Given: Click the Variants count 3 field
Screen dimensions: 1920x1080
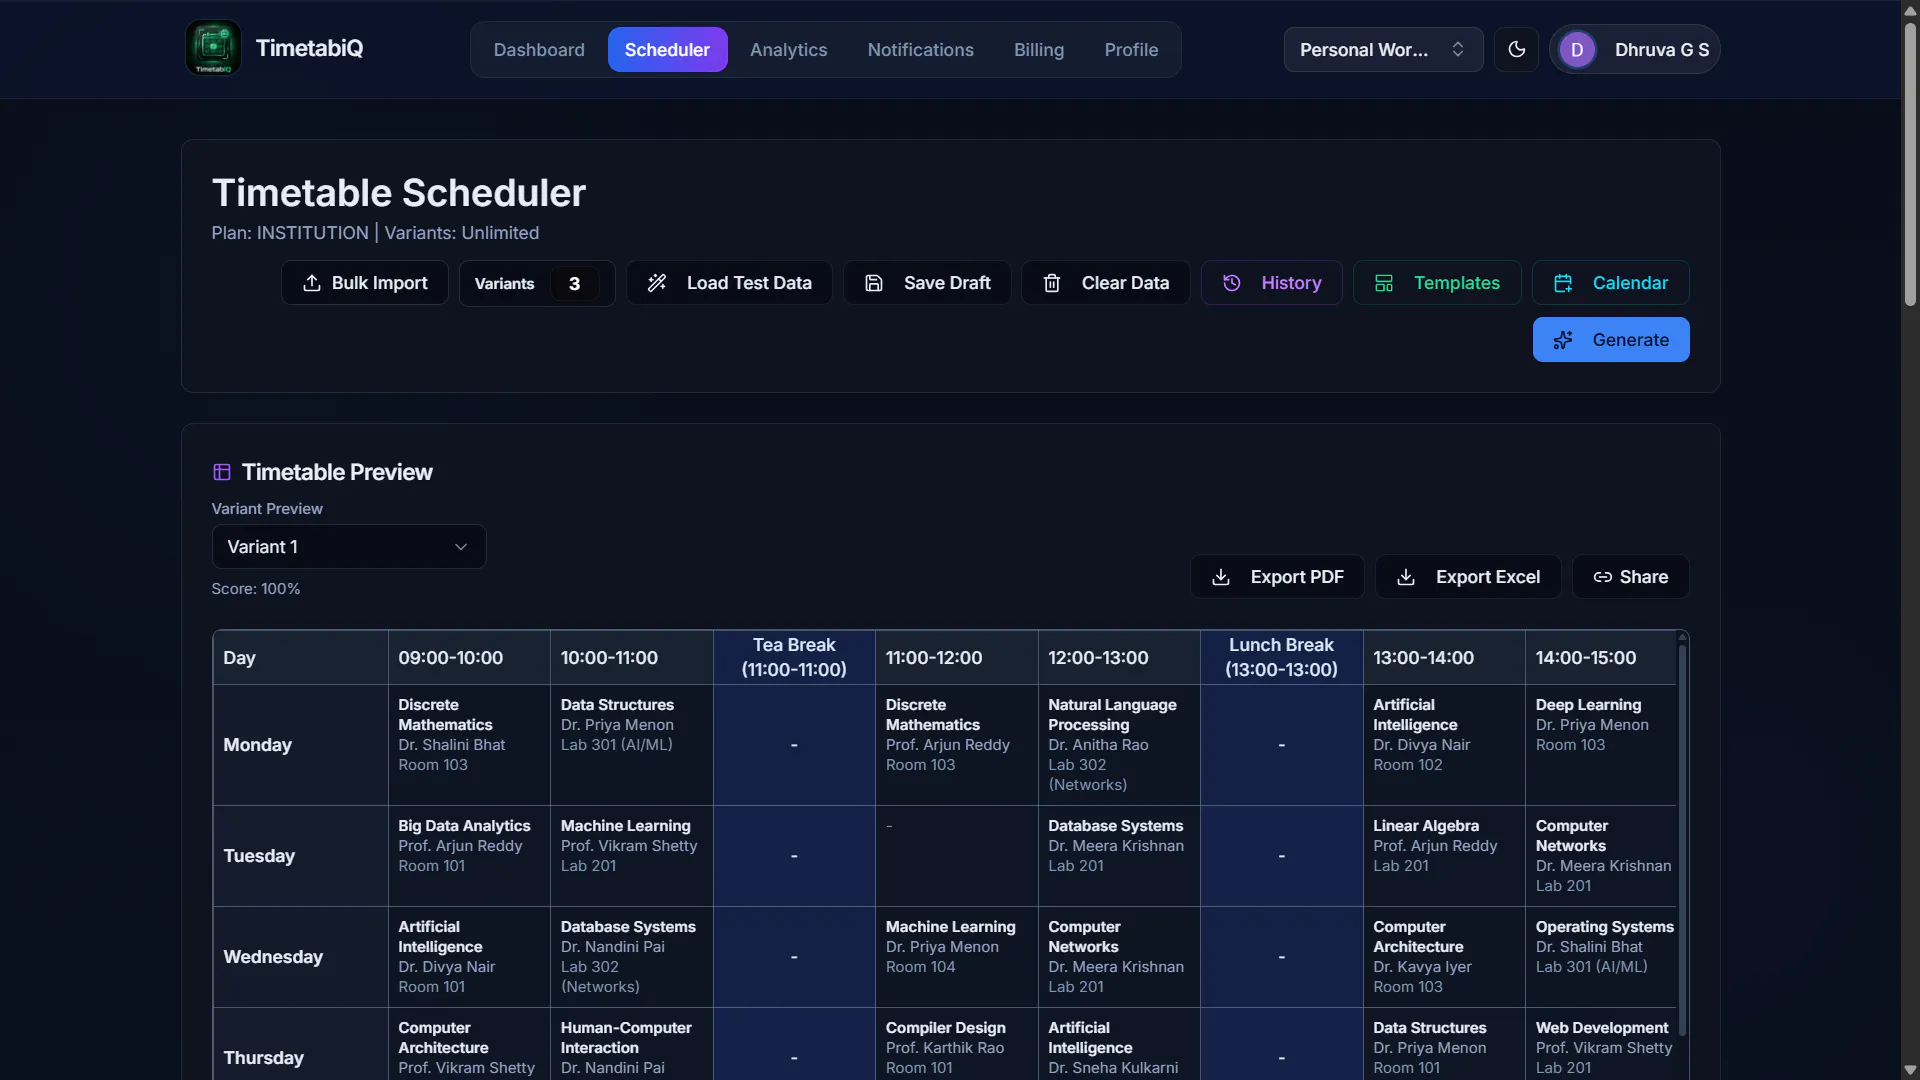Looking at the screenshot, I should (x=574, y=283).
